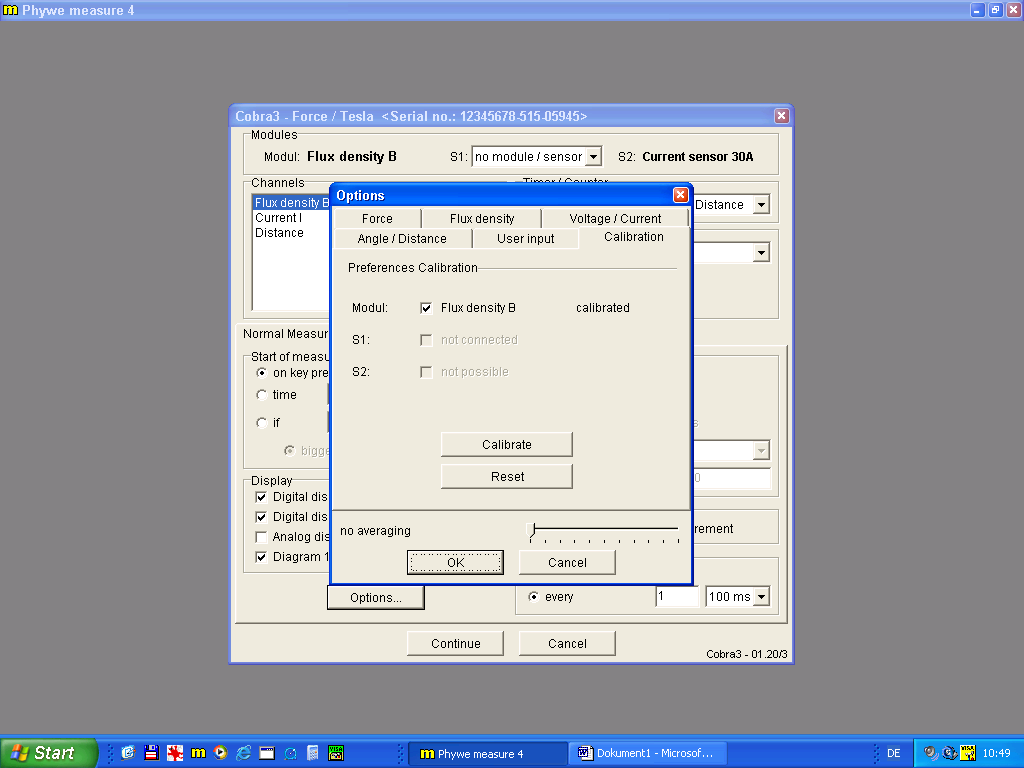Click the yellow VISA system tray icon
Screen dimensions: 1024x768
pos(968,753)
